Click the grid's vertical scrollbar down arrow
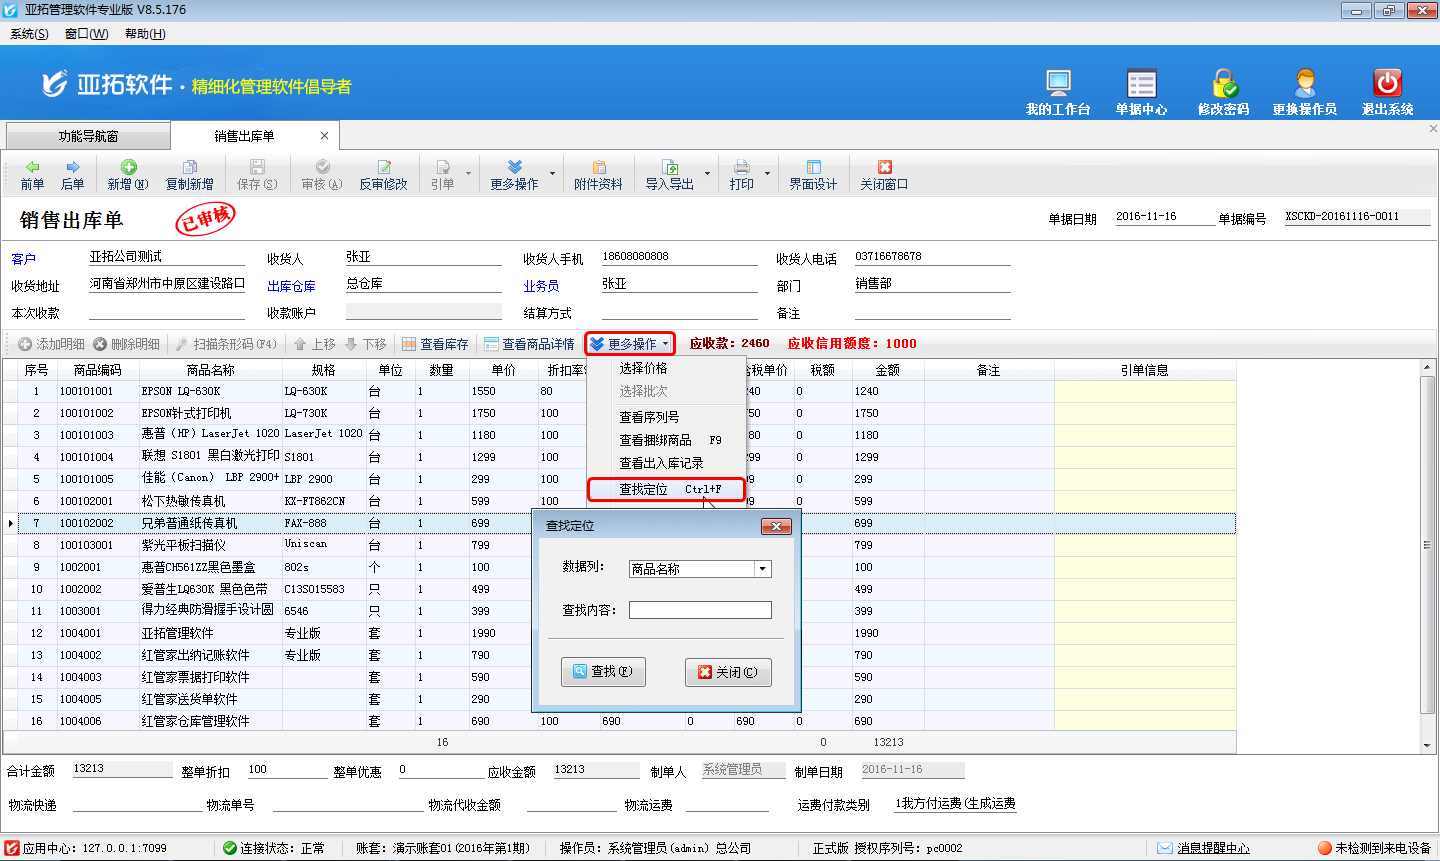This screenshot has height=861, width=1440. click(x=1427, y=745)
